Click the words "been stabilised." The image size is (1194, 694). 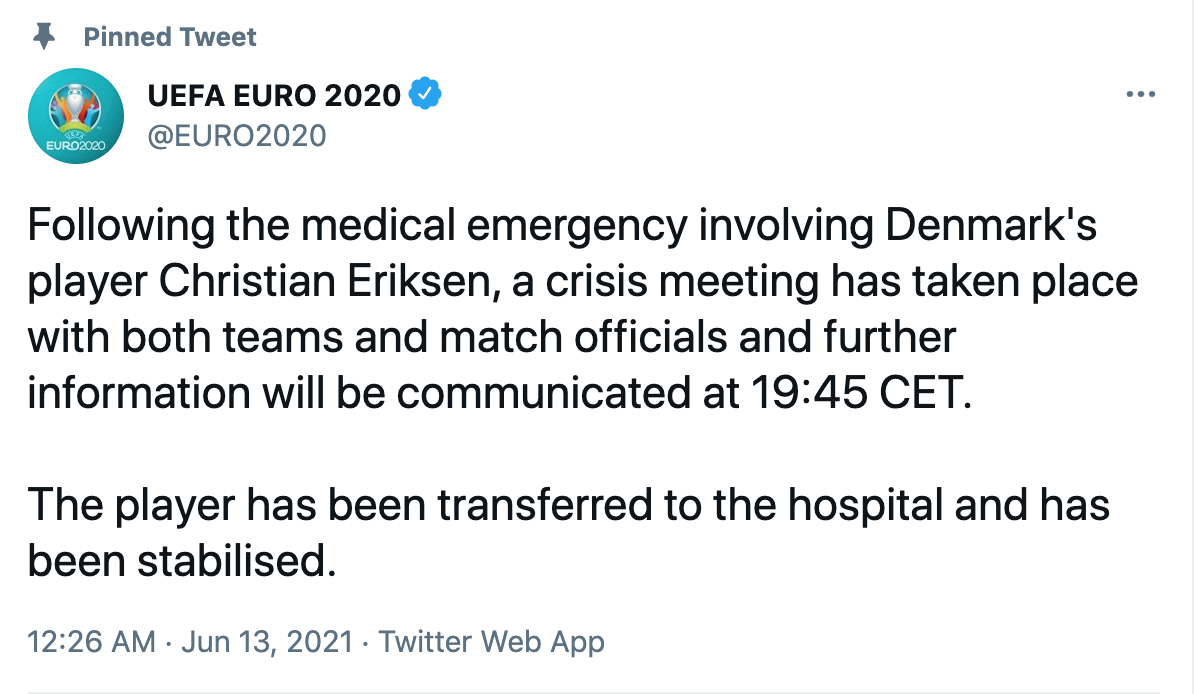tap(180, 561)
